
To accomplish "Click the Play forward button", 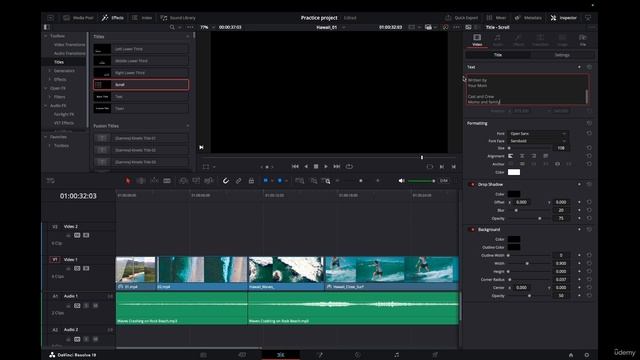I will [x=326, y=167].
